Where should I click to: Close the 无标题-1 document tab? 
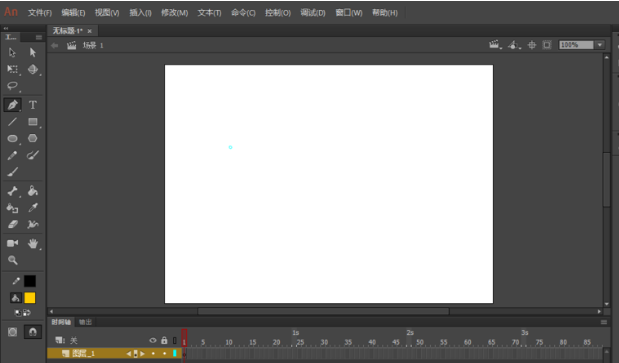tap(90, 31)
